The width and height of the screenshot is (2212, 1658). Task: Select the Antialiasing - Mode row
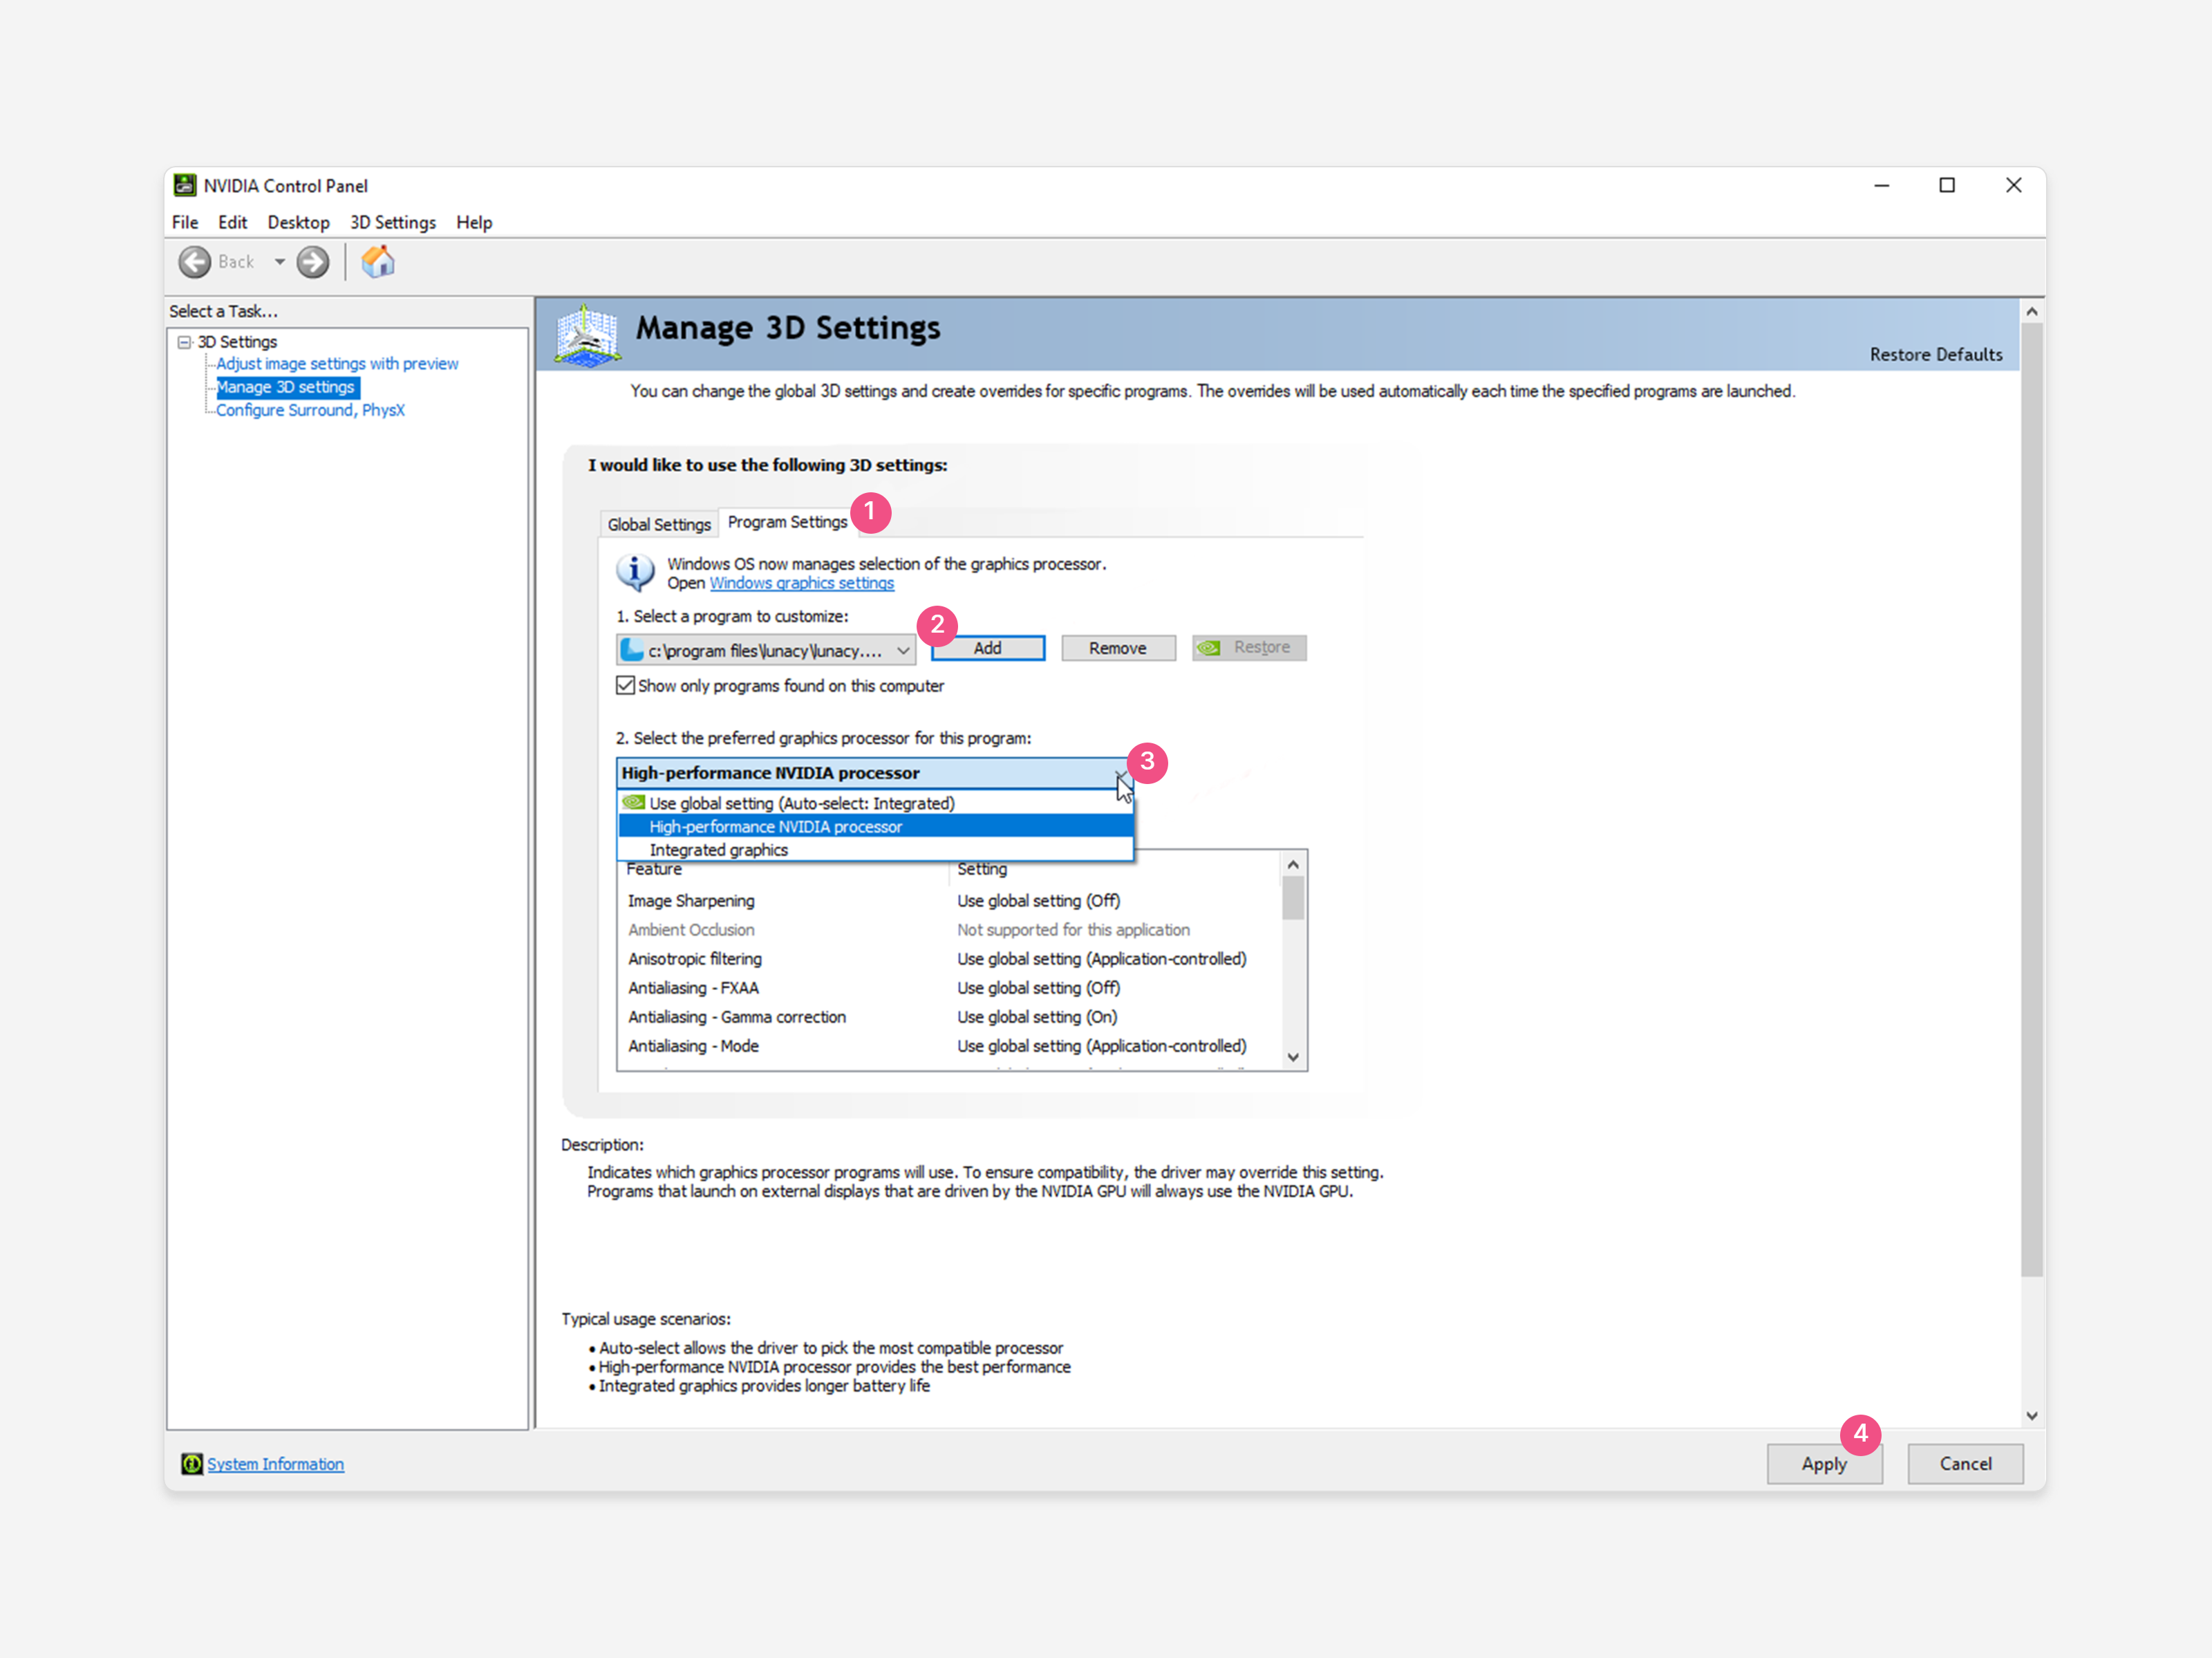(948, 1046)
